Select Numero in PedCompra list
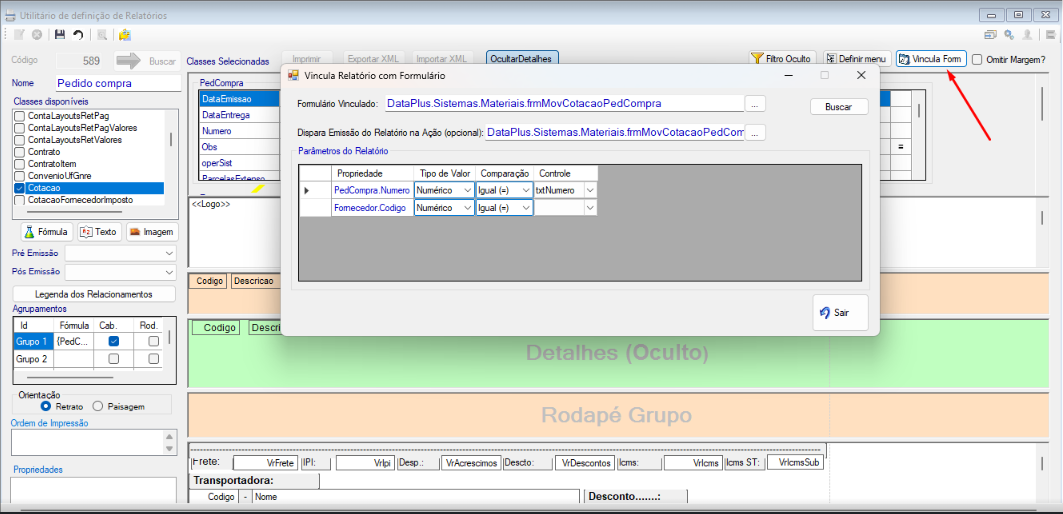1063x514 pixels. point(239,131)
